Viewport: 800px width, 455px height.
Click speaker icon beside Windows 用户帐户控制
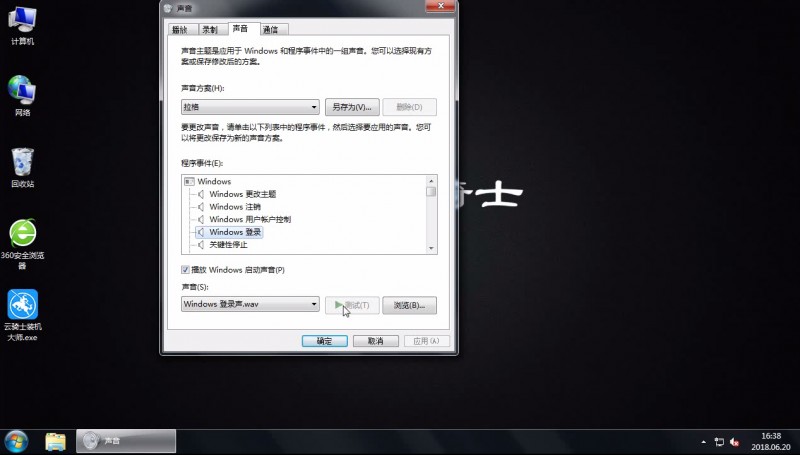[201, 219]
